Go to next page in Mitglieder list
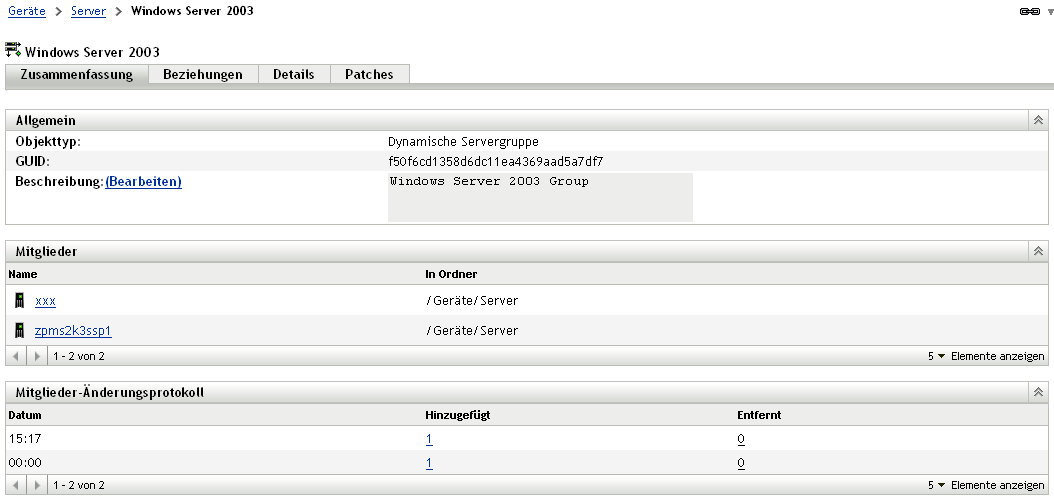1054x497 pixels. pos(37,356)
